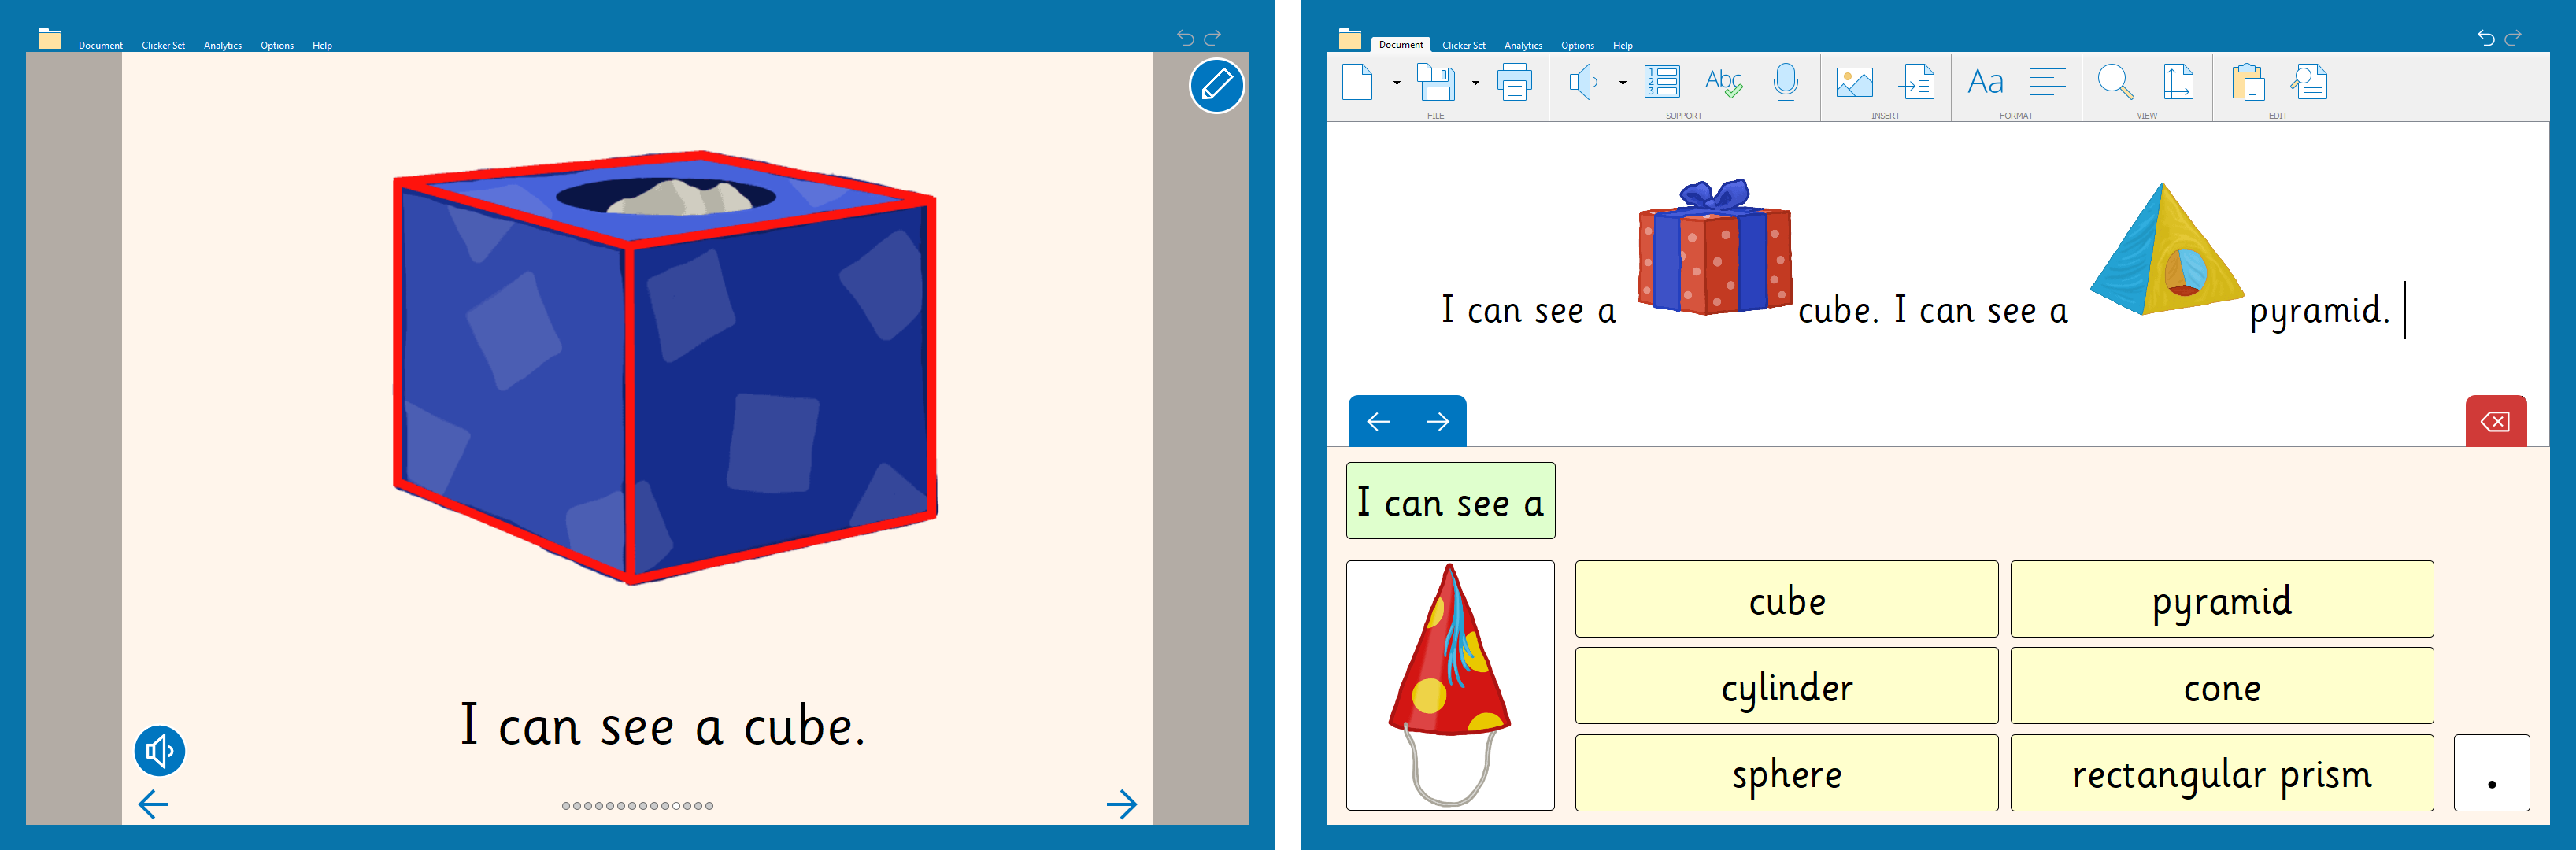Screen dimensions: 2576x850
Task: Click the speaker icon to read the book page aloud
Action: point(160,751)
